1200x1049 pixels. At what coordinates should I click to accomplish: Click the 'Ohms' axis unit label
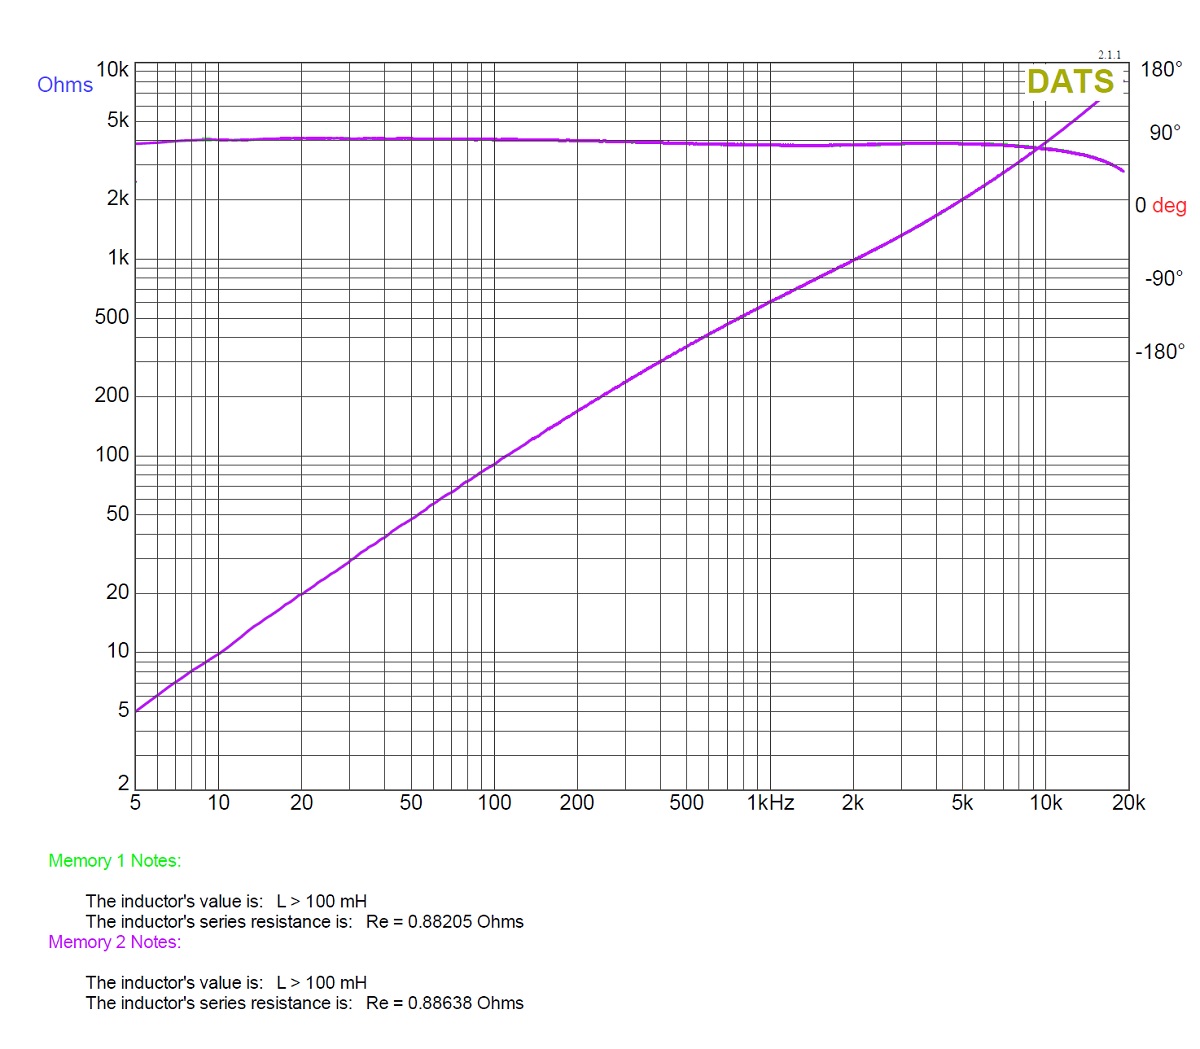click(x=65, y=85)
